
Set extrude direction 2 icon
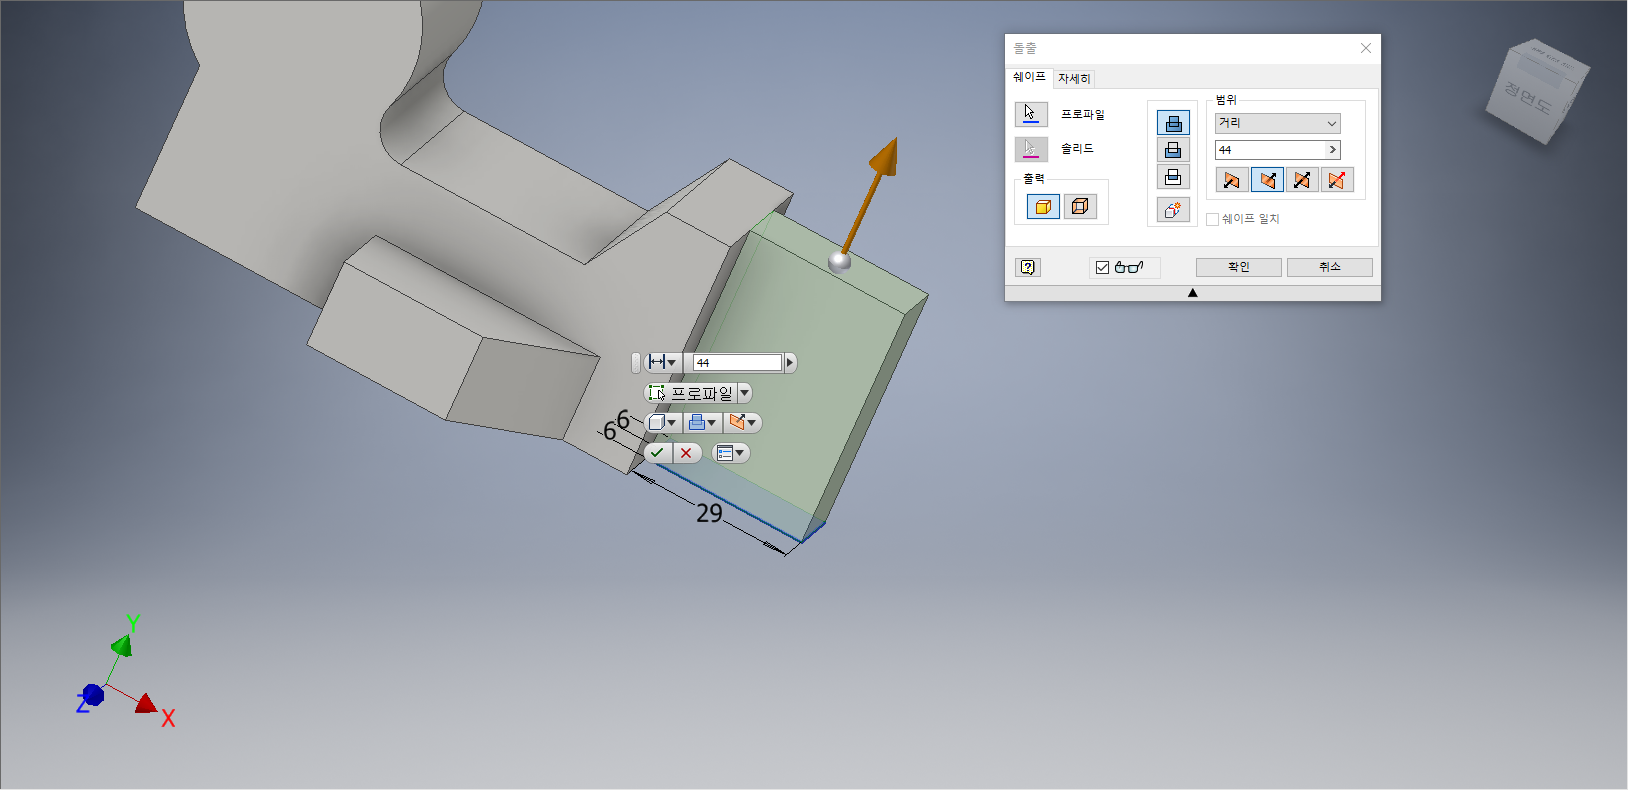pos(1267,180)
